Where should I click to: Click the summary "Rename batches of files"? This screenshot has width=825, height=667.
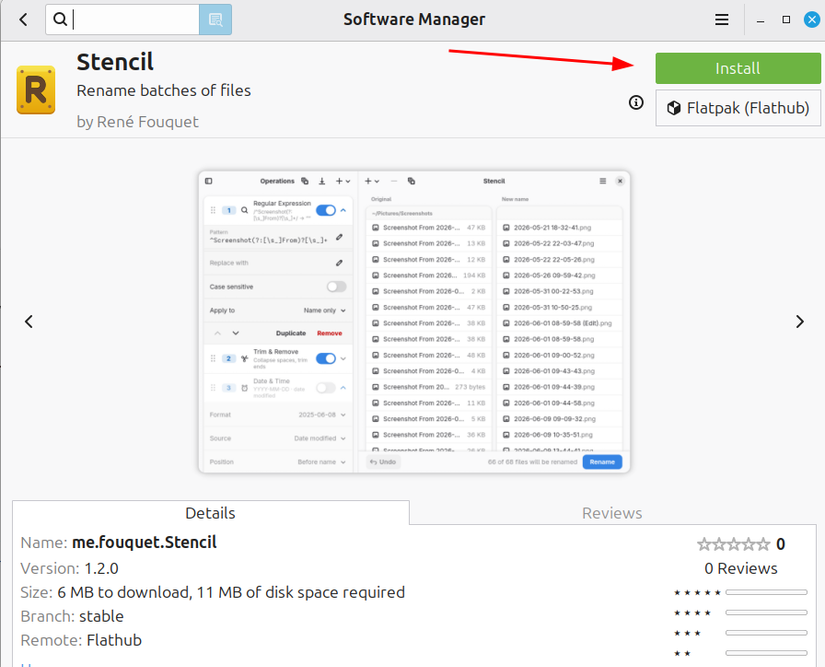point(164,90)
